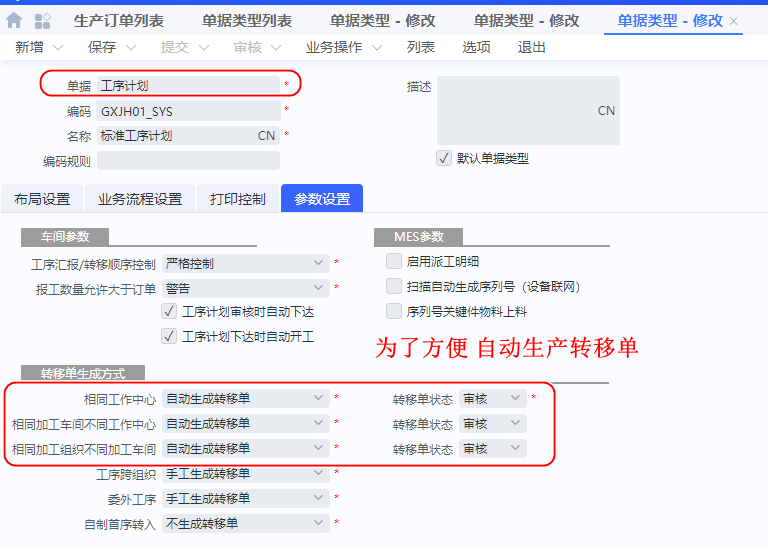This screenshot has height=550, width=768.
Task: Click the 选项 toolbar item
Action: (x=477, y=48)
